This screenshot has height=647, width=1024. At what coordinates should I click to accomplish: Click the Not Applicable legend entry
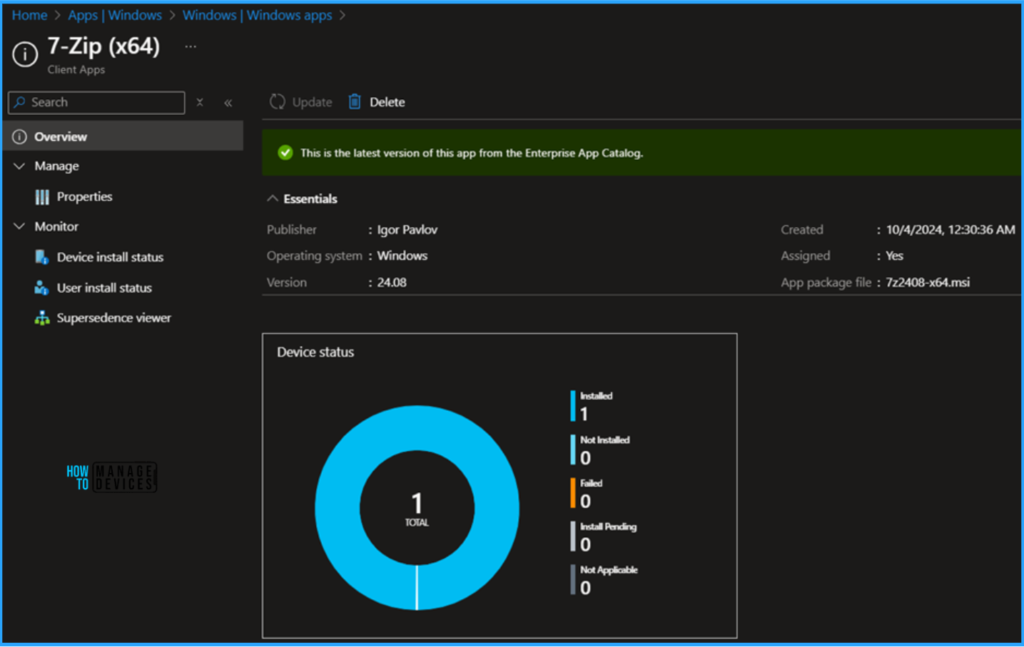pyautogui.click(x=604, y=580)
